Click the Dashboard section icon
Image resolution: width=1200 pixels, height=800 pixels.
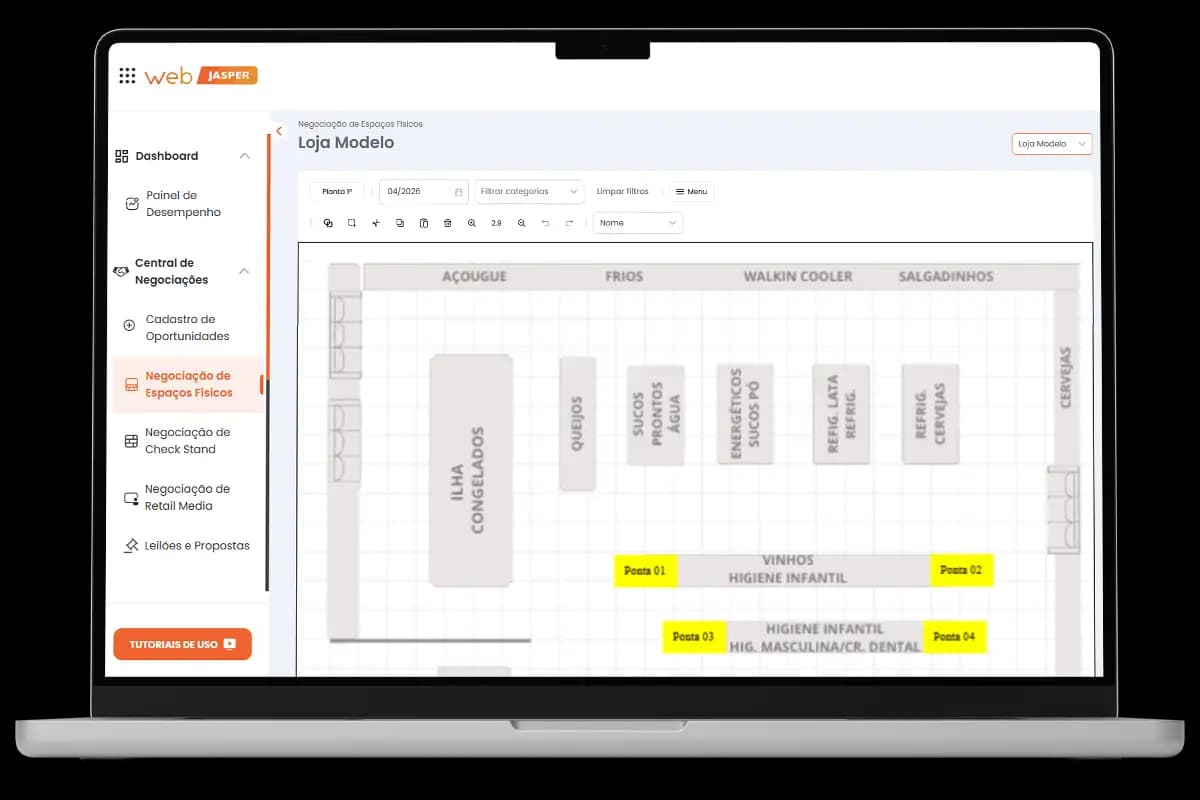[122, 156]
